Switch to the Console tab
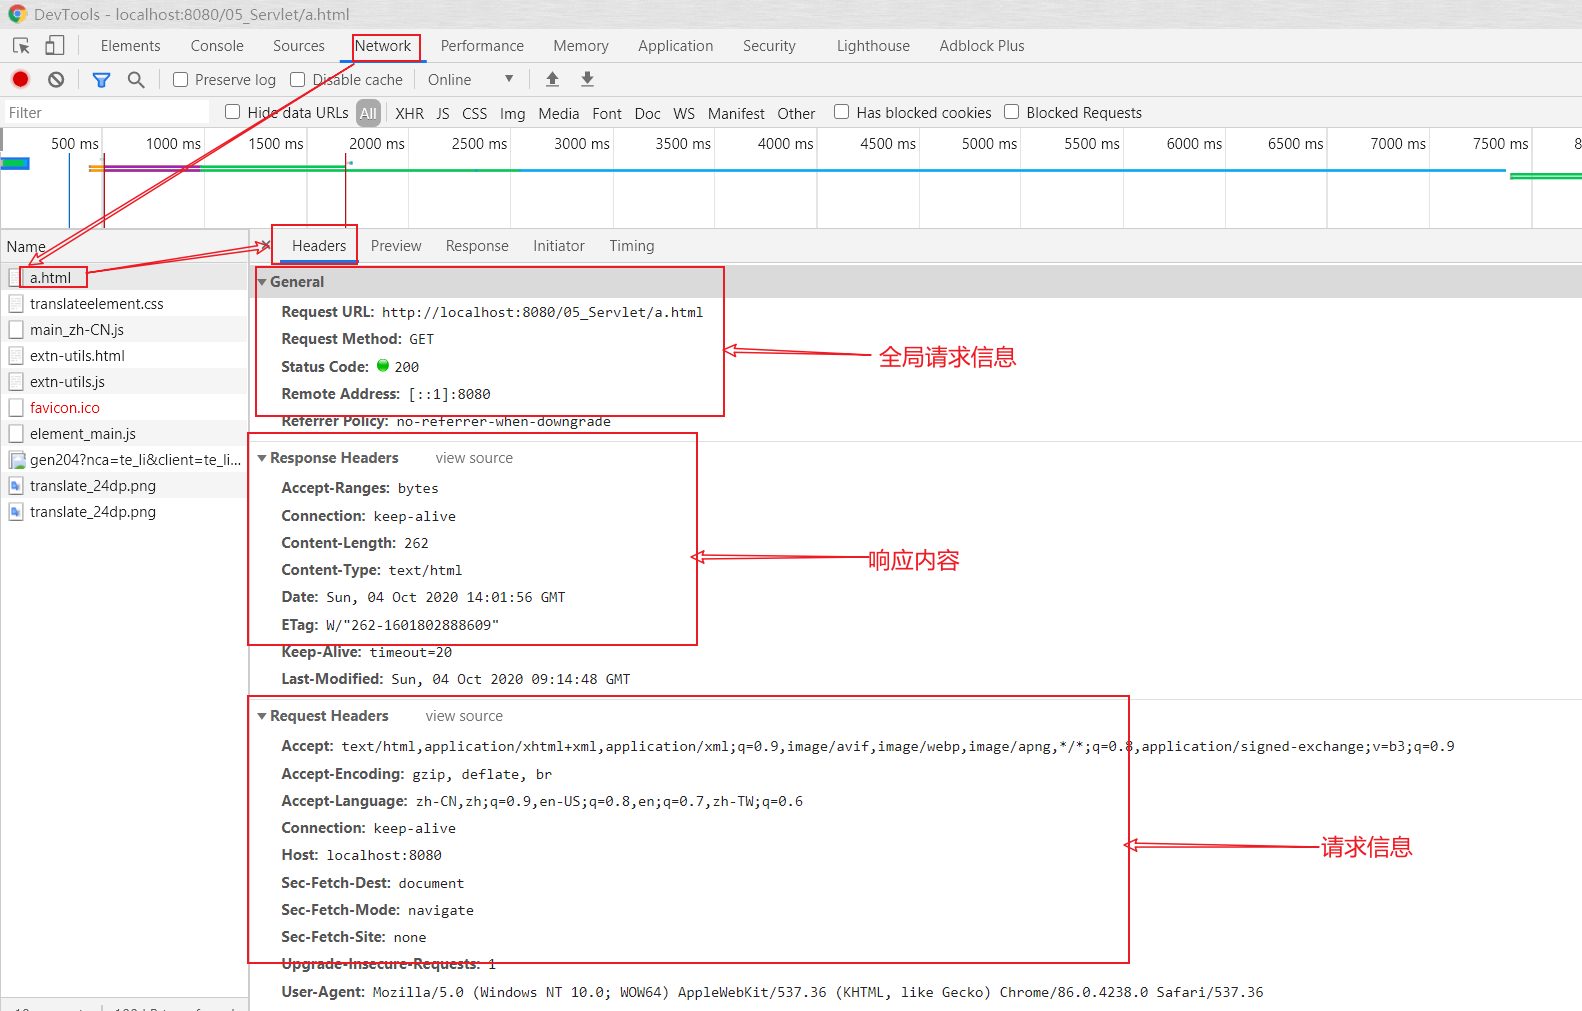The height and width of the screenshot is (1011, 1582). tap(217, 46)
